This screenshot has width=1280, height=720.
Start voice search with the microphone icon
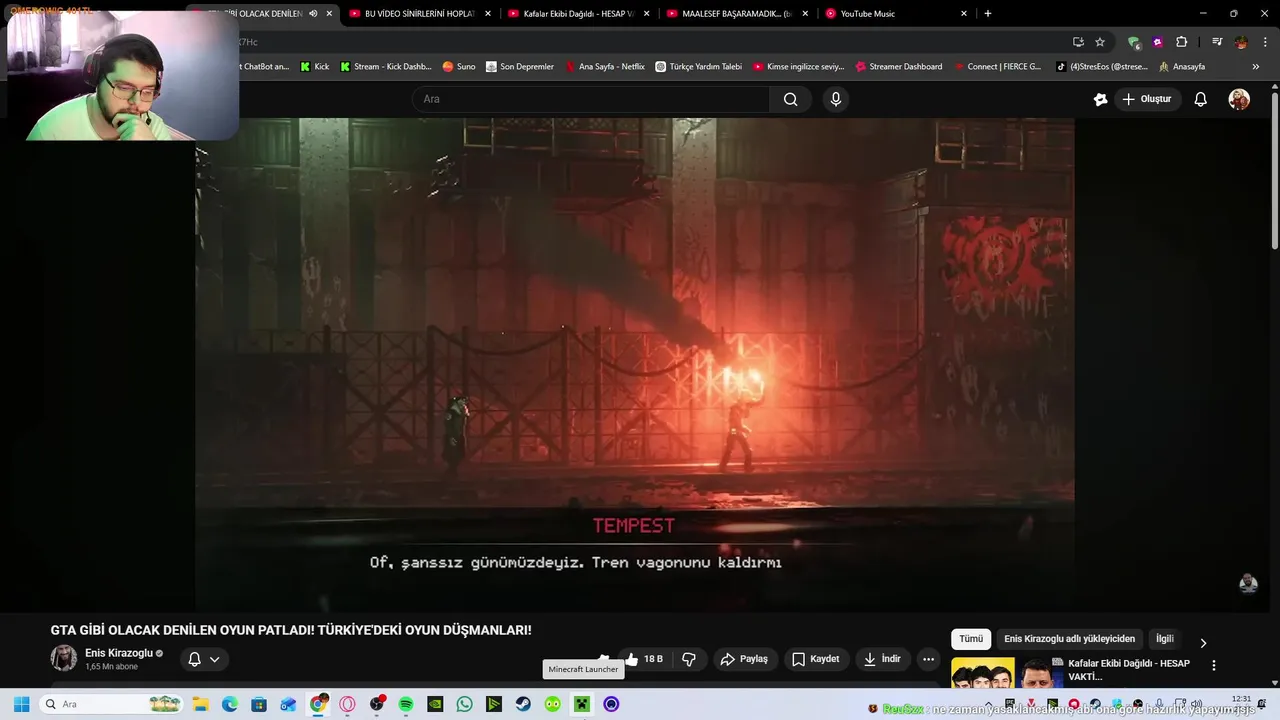(836, 99)
